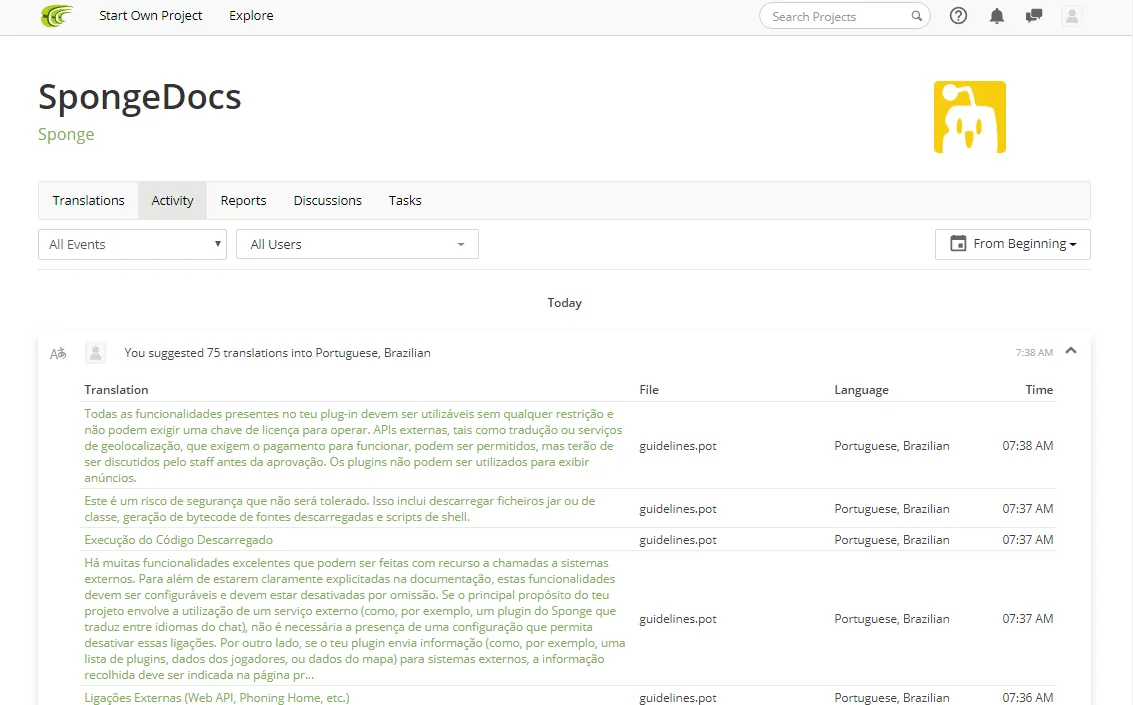
Task: Click the search magnifier icon
Action: tap(916, 16)
